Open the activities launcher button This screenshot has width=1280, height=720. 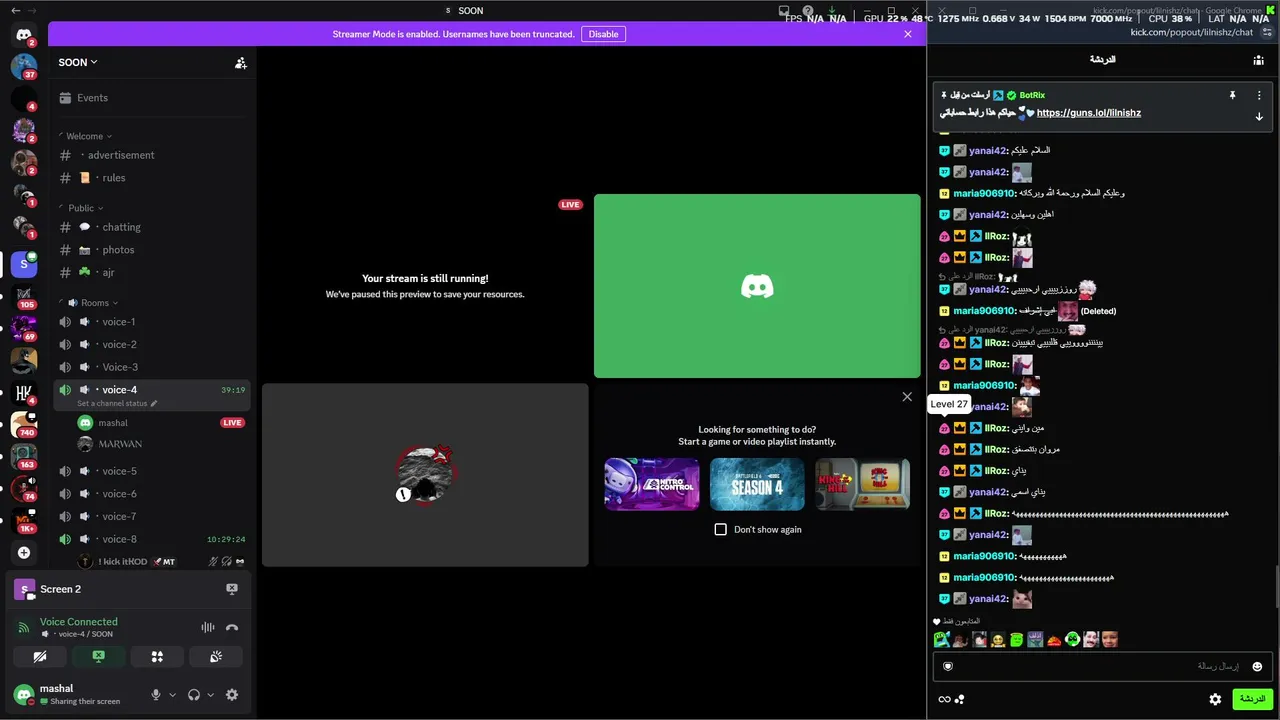tap(157, 657)
